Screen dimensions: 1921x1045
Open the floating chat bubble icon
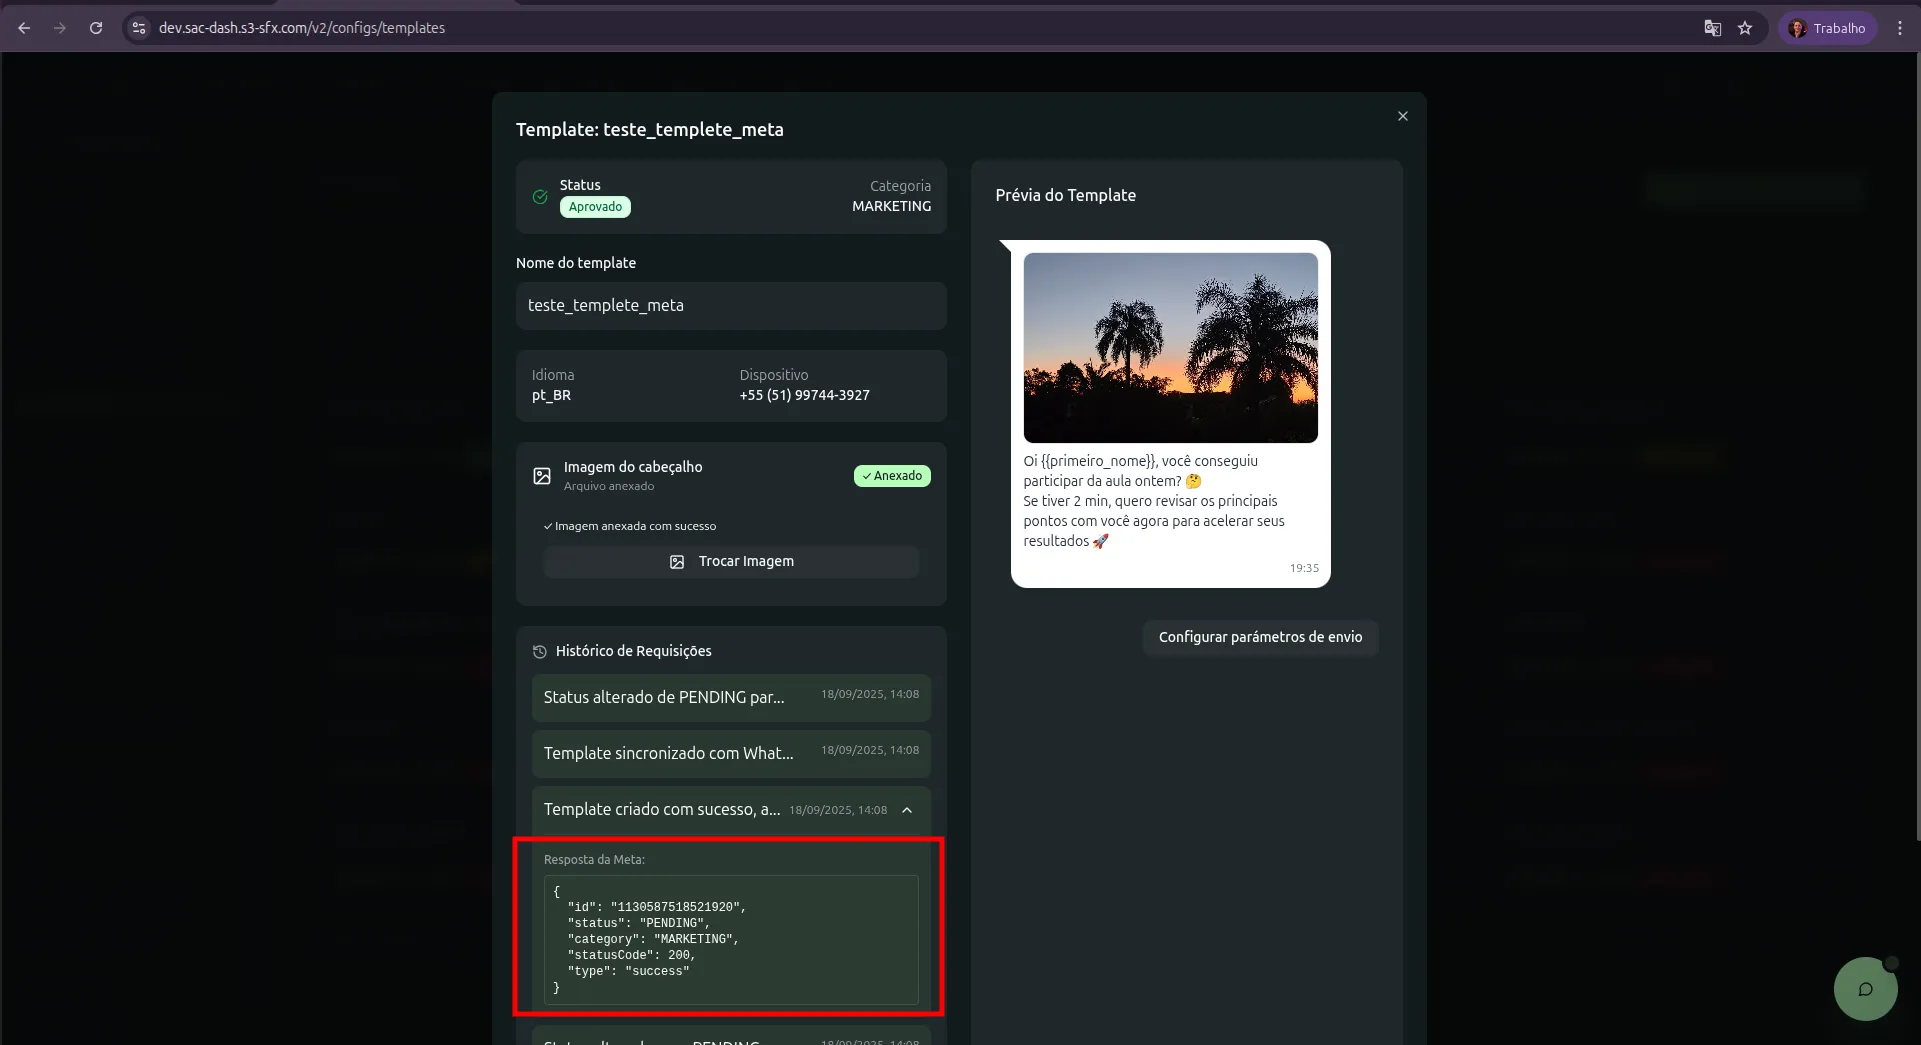click(x=1865, y=989)
